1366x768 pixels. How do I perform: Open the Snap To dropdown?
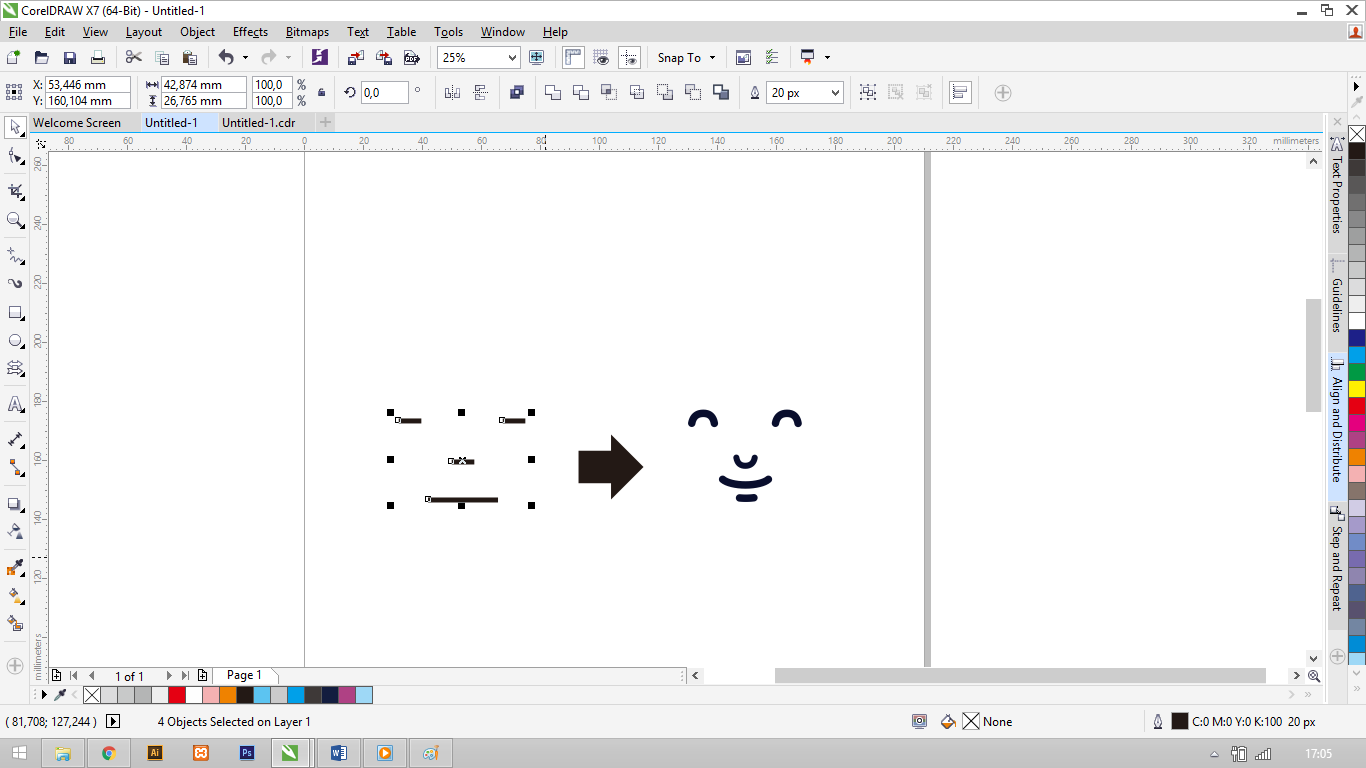tap(686, 57)
